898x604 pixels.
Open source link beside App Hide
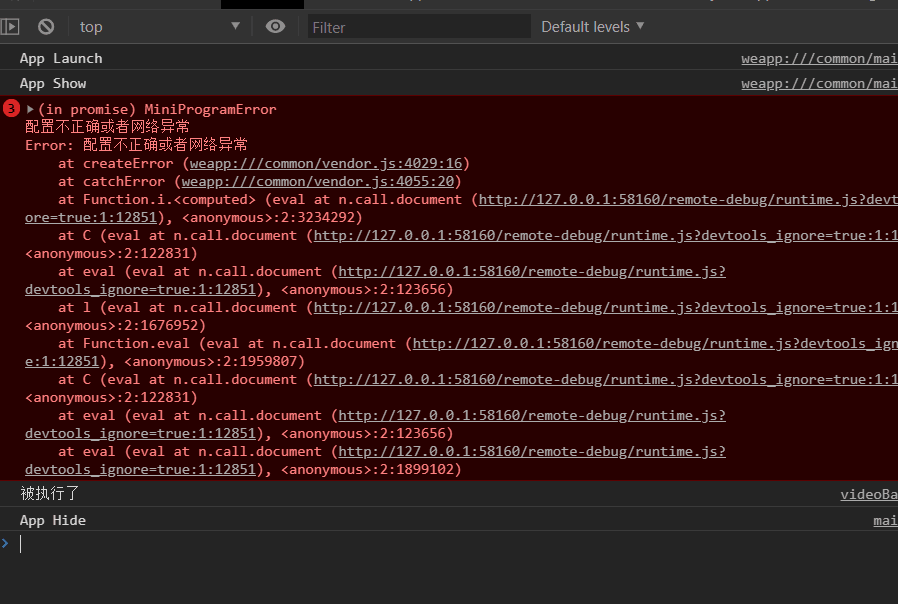[885, 520]
